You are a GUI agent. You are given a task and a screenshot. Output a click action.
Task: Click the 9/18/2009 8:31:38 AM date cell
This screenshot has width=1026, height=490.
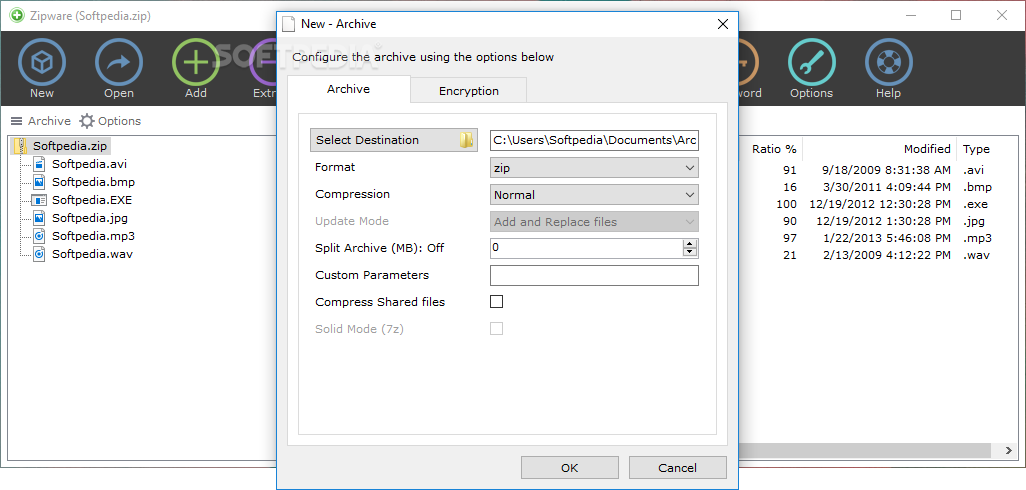click(x=886, y=170)
